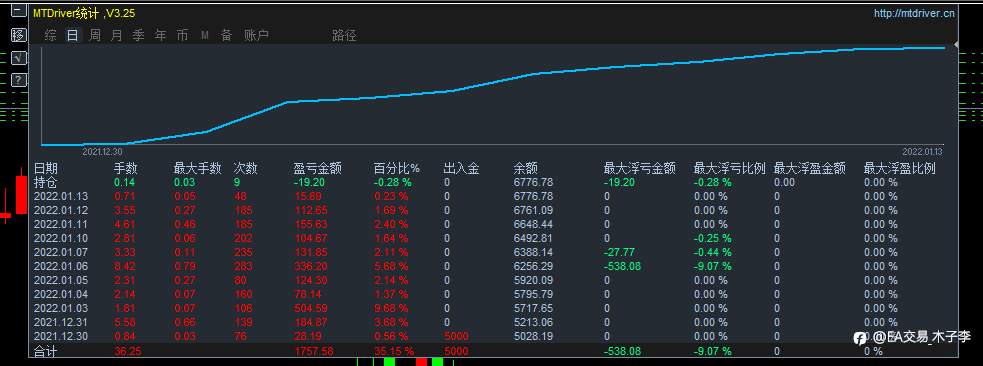Open the 年 yearly tab
Viewport: 983px width, 366px height.
pyautogui.click(x=160, y=36)
